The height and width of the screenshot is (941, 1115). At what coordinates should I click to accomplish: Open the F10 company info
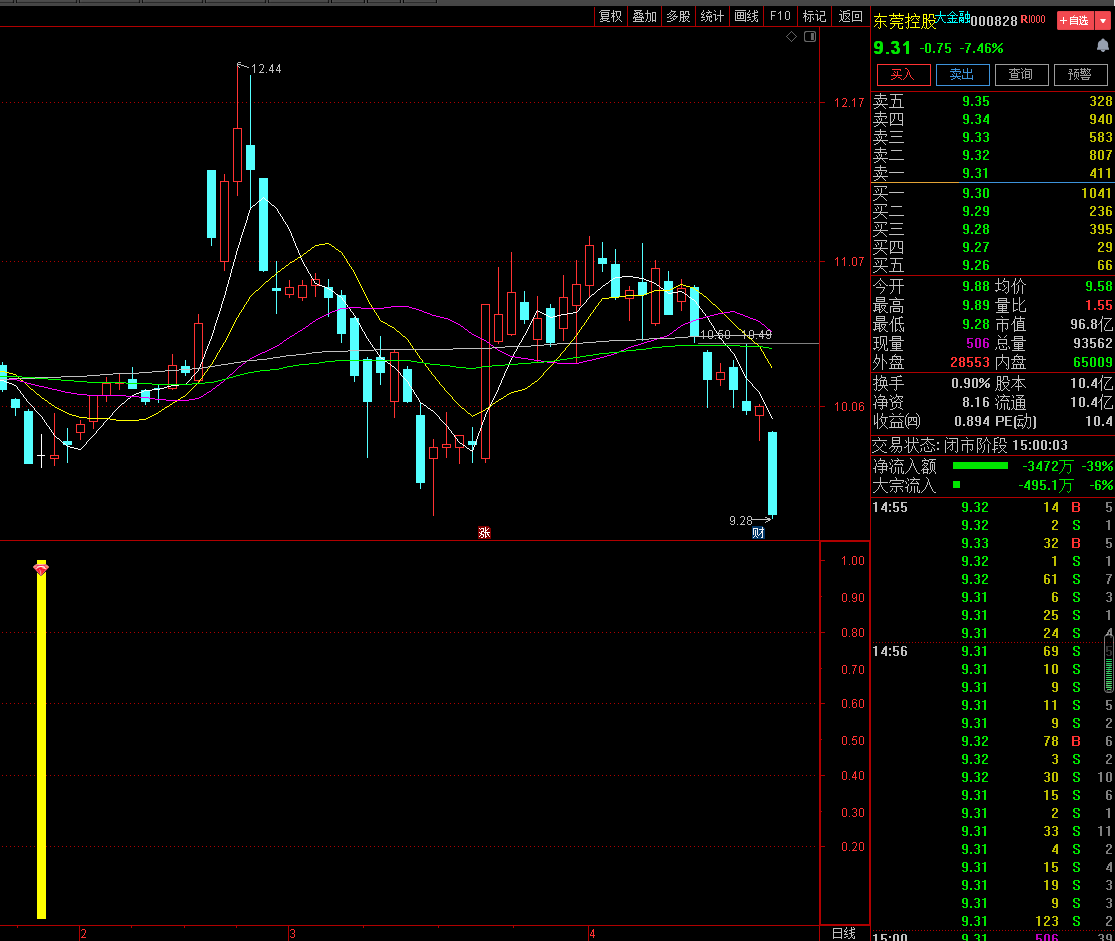click(x=781, y=16)
